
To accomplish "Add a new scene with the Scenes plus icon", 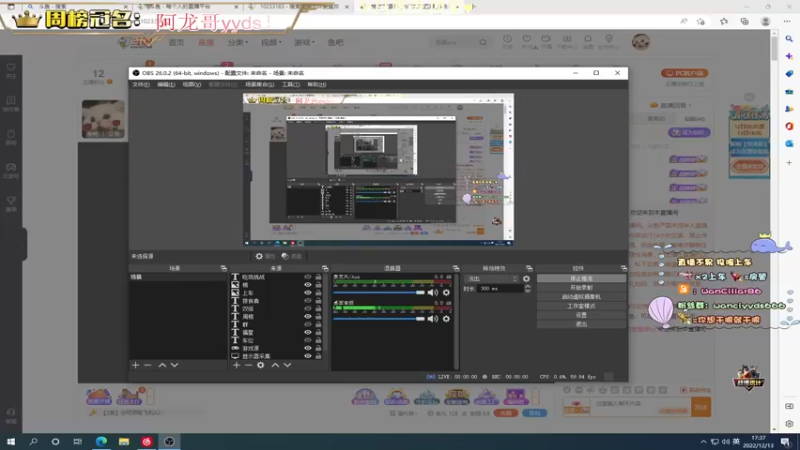I will pos(136,365).
